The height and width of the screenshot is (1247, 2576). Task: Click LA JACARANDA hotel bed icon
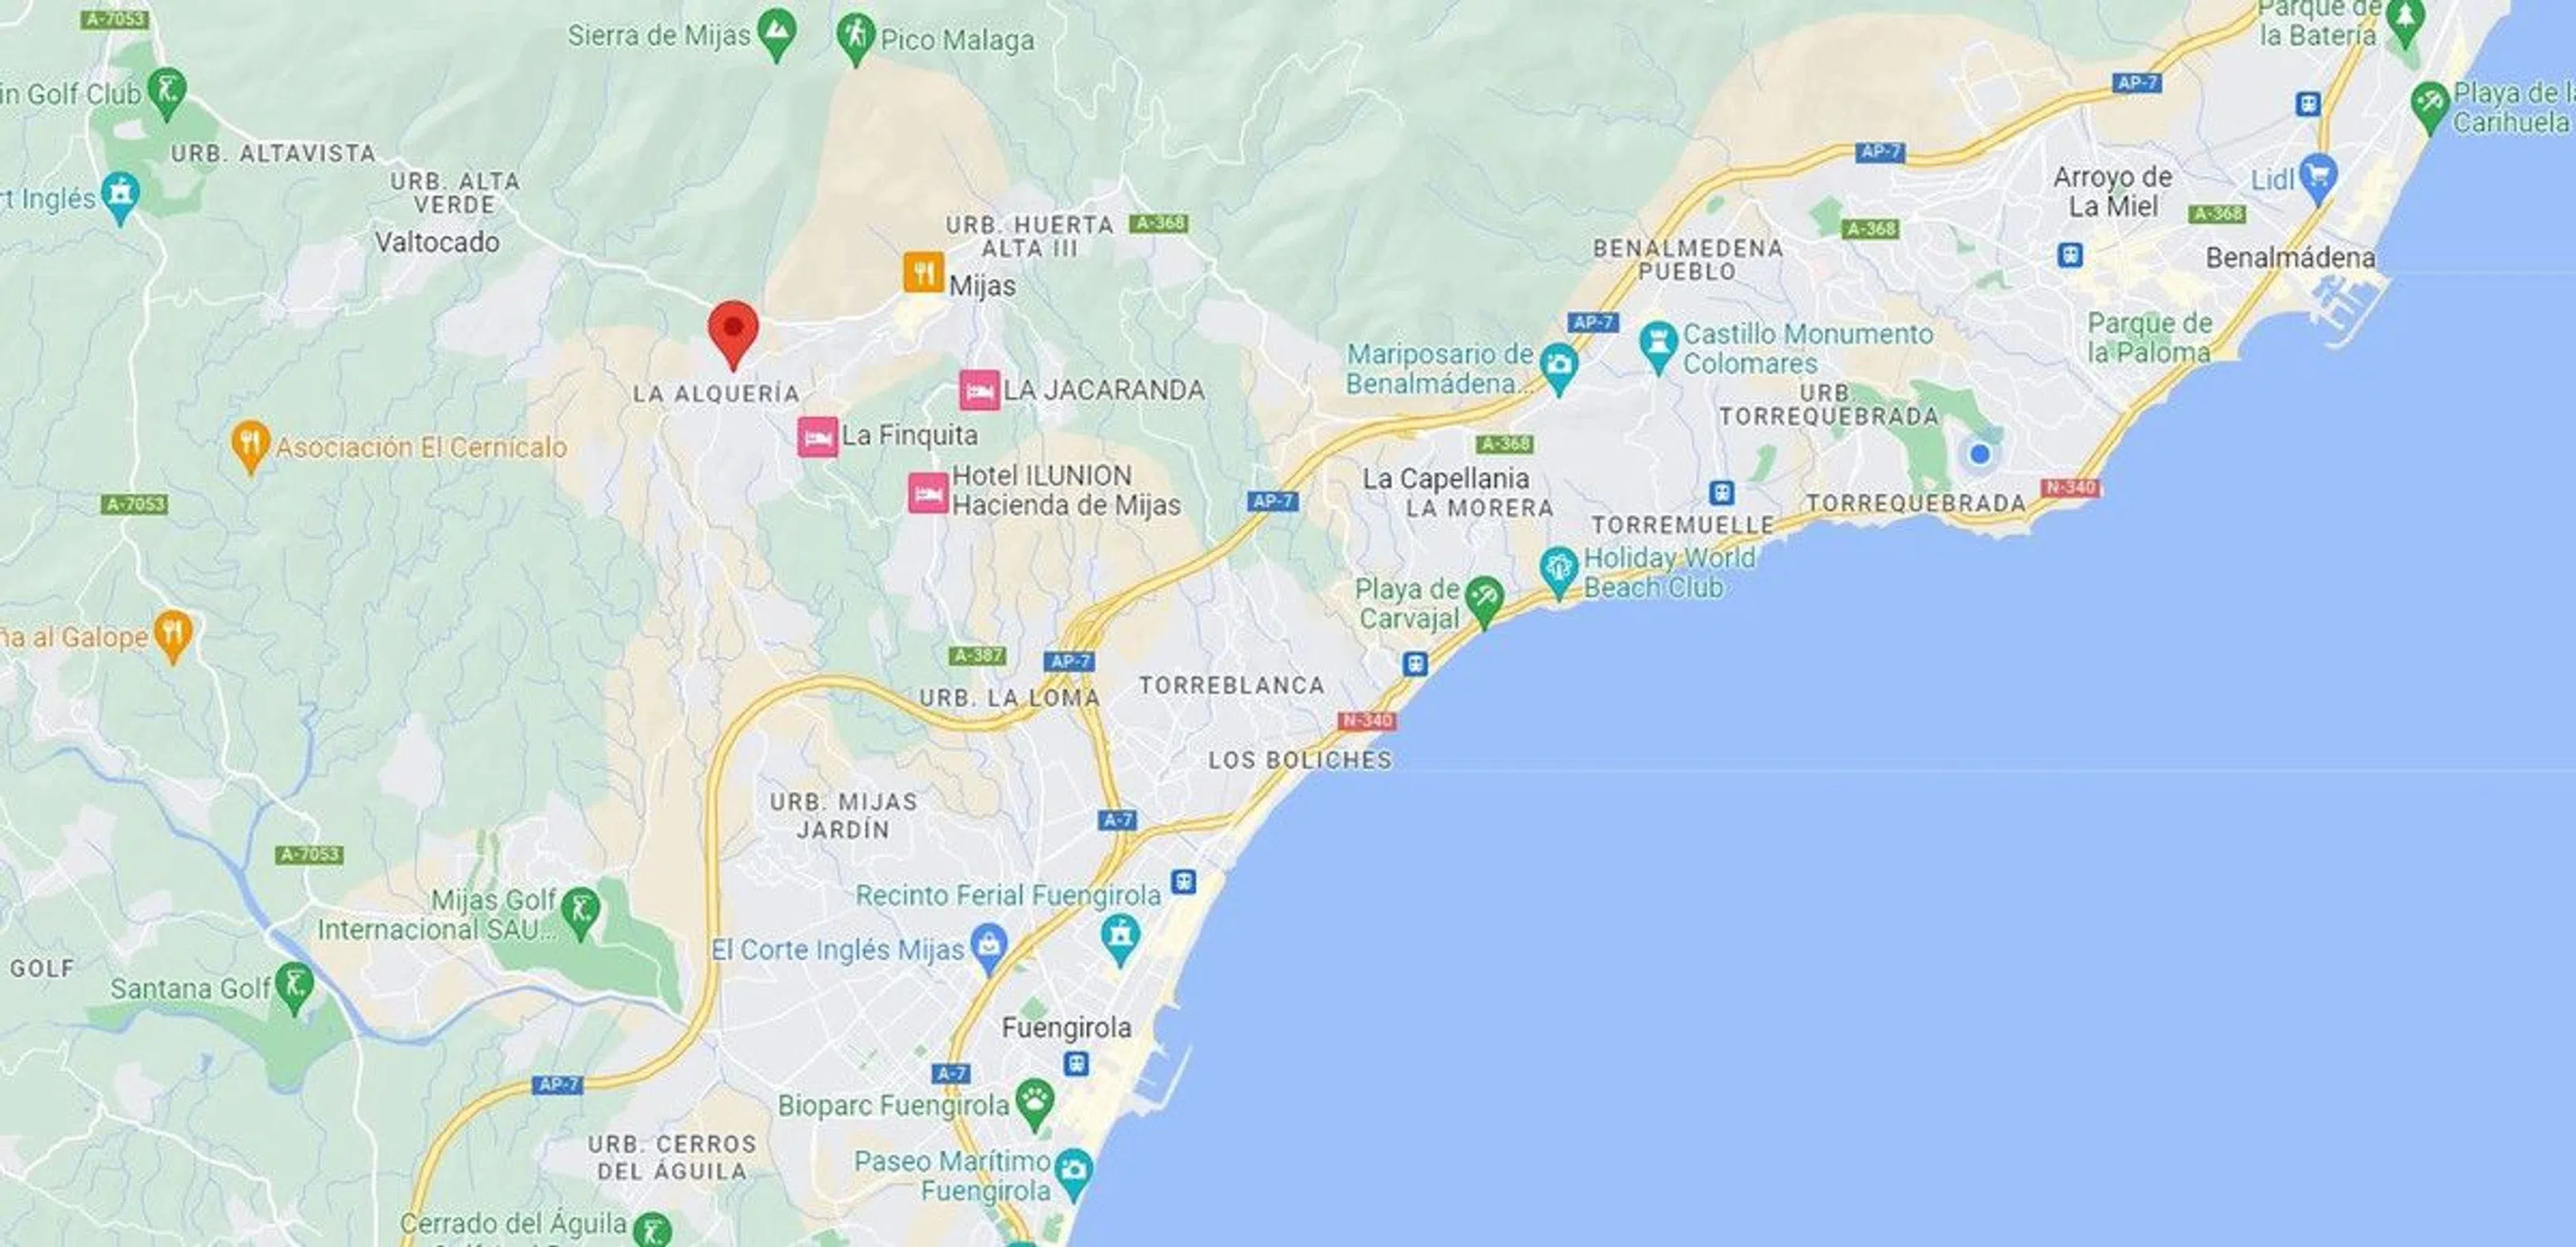[979, 390]
